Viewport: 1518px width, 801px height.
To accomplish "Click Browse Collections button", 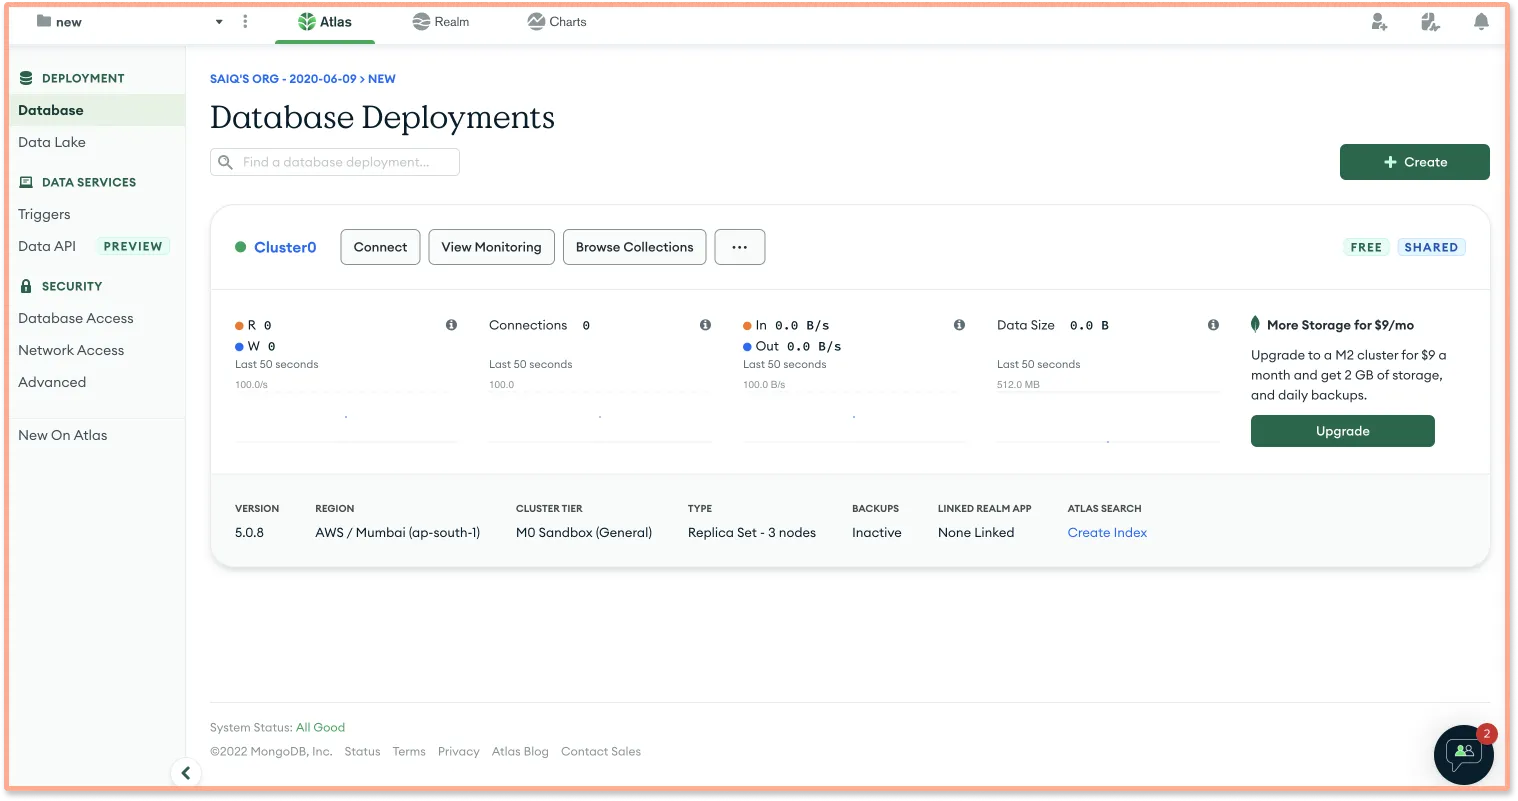I will tap(634, 247).
